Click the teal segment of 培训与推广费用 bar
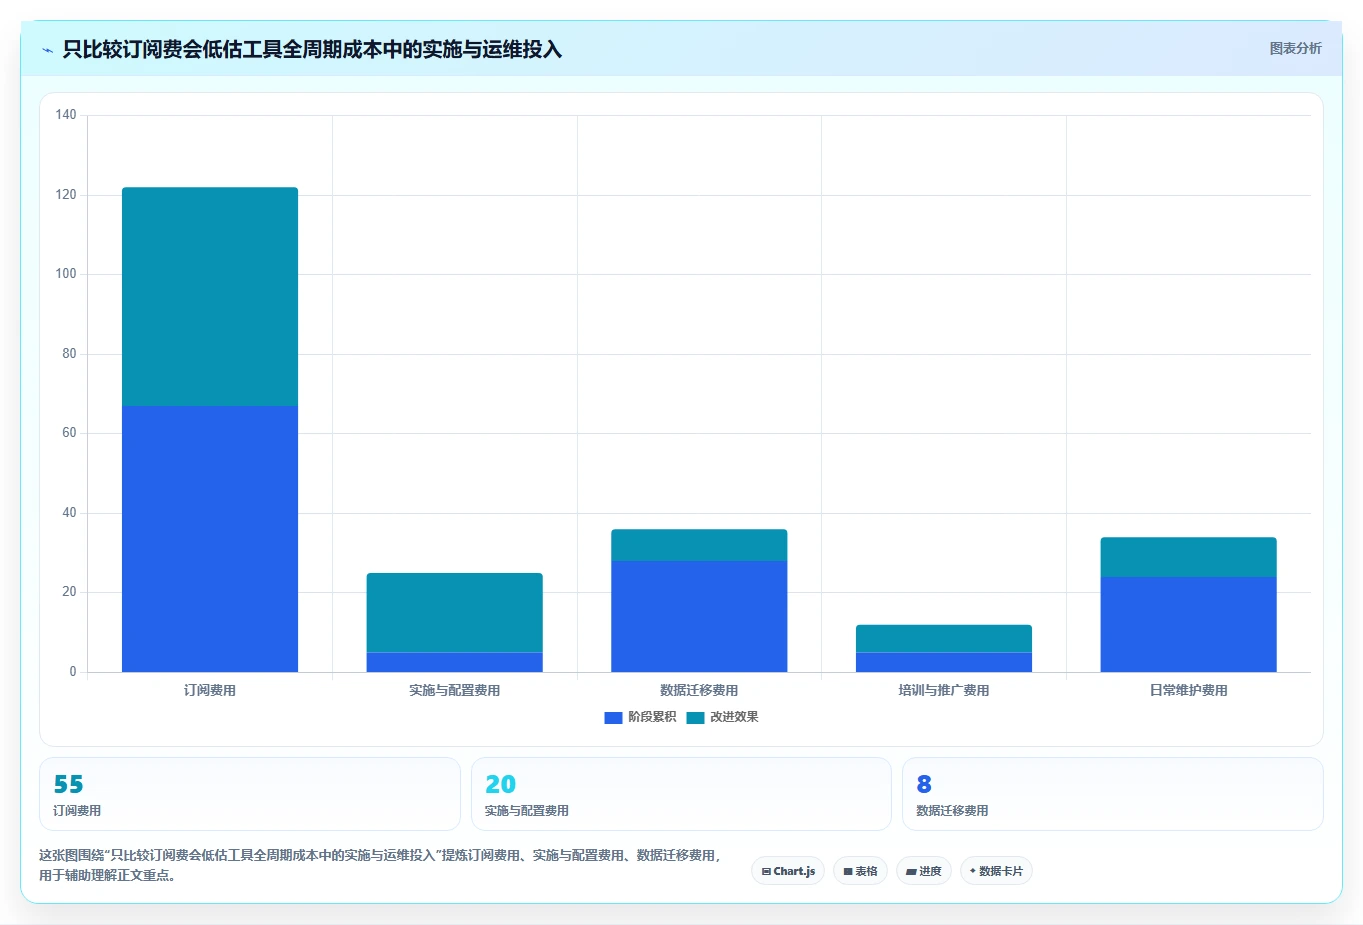 coord(944,638)
